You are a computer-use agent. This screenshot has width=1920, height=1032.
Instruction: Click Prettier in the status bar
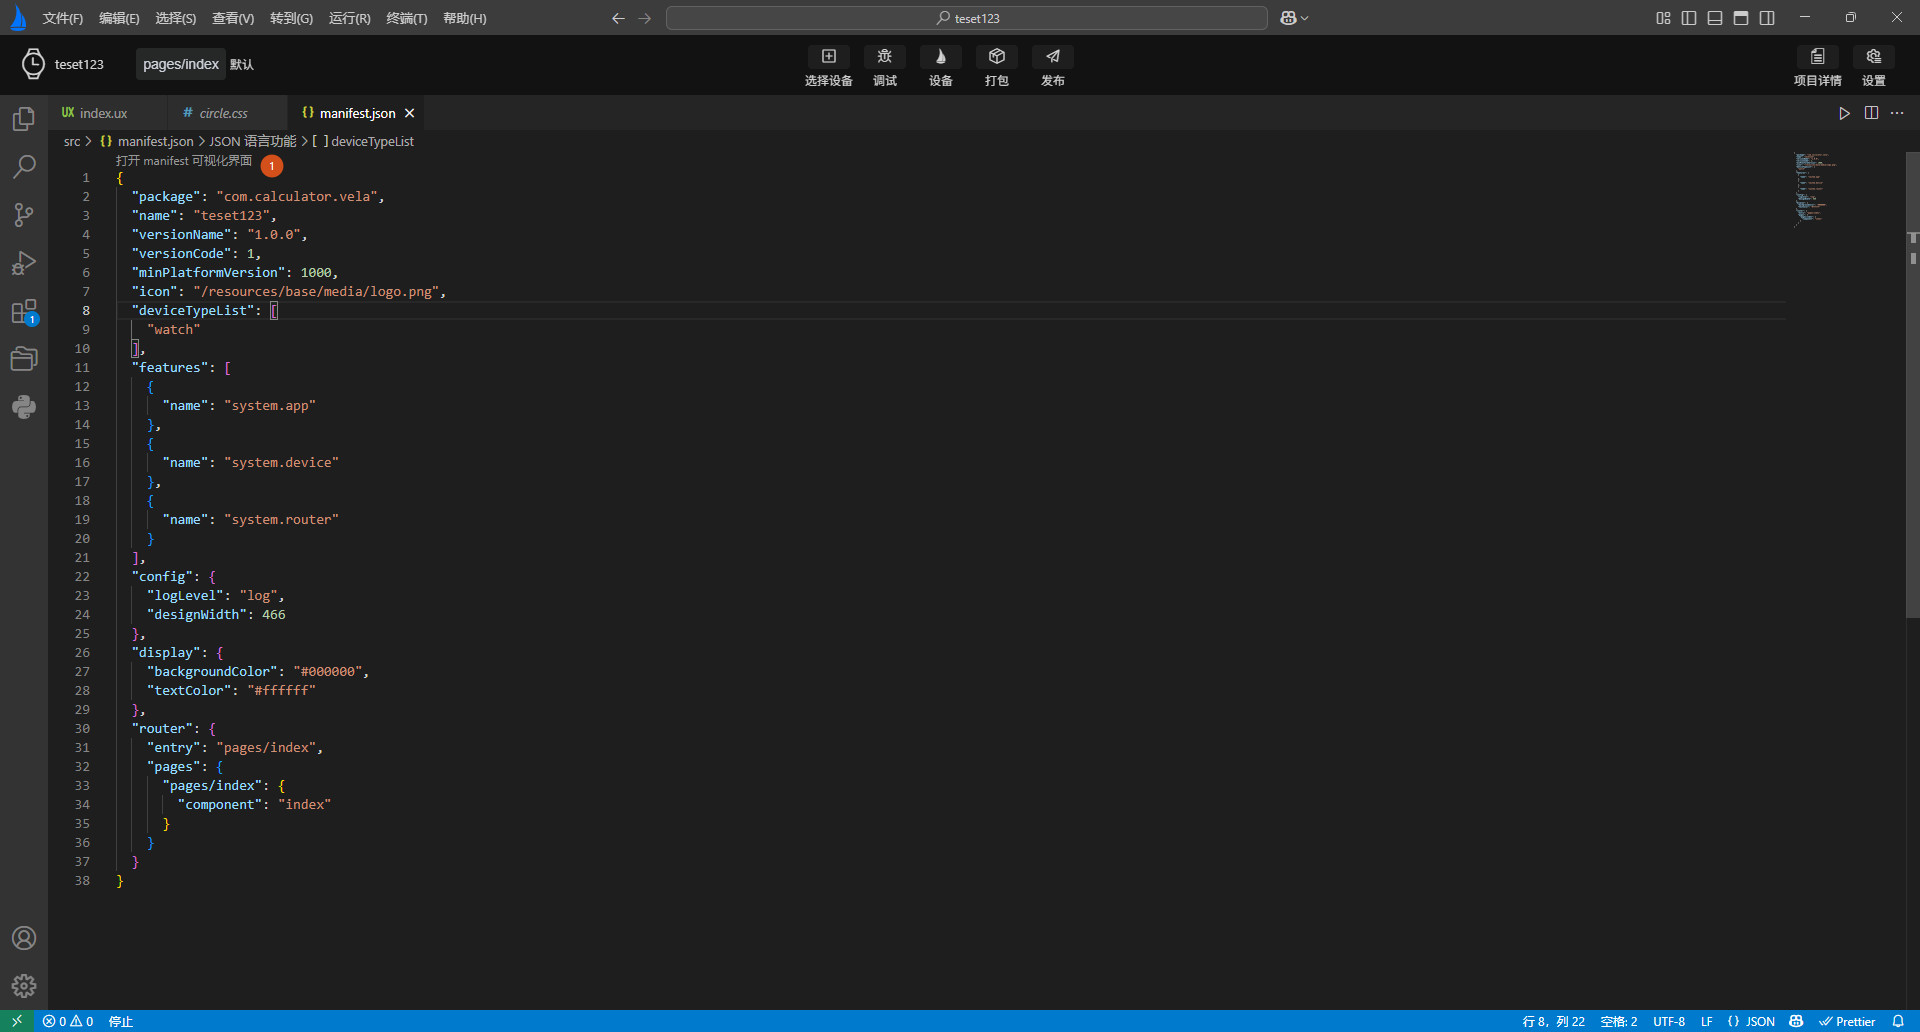point(1847,1021)
